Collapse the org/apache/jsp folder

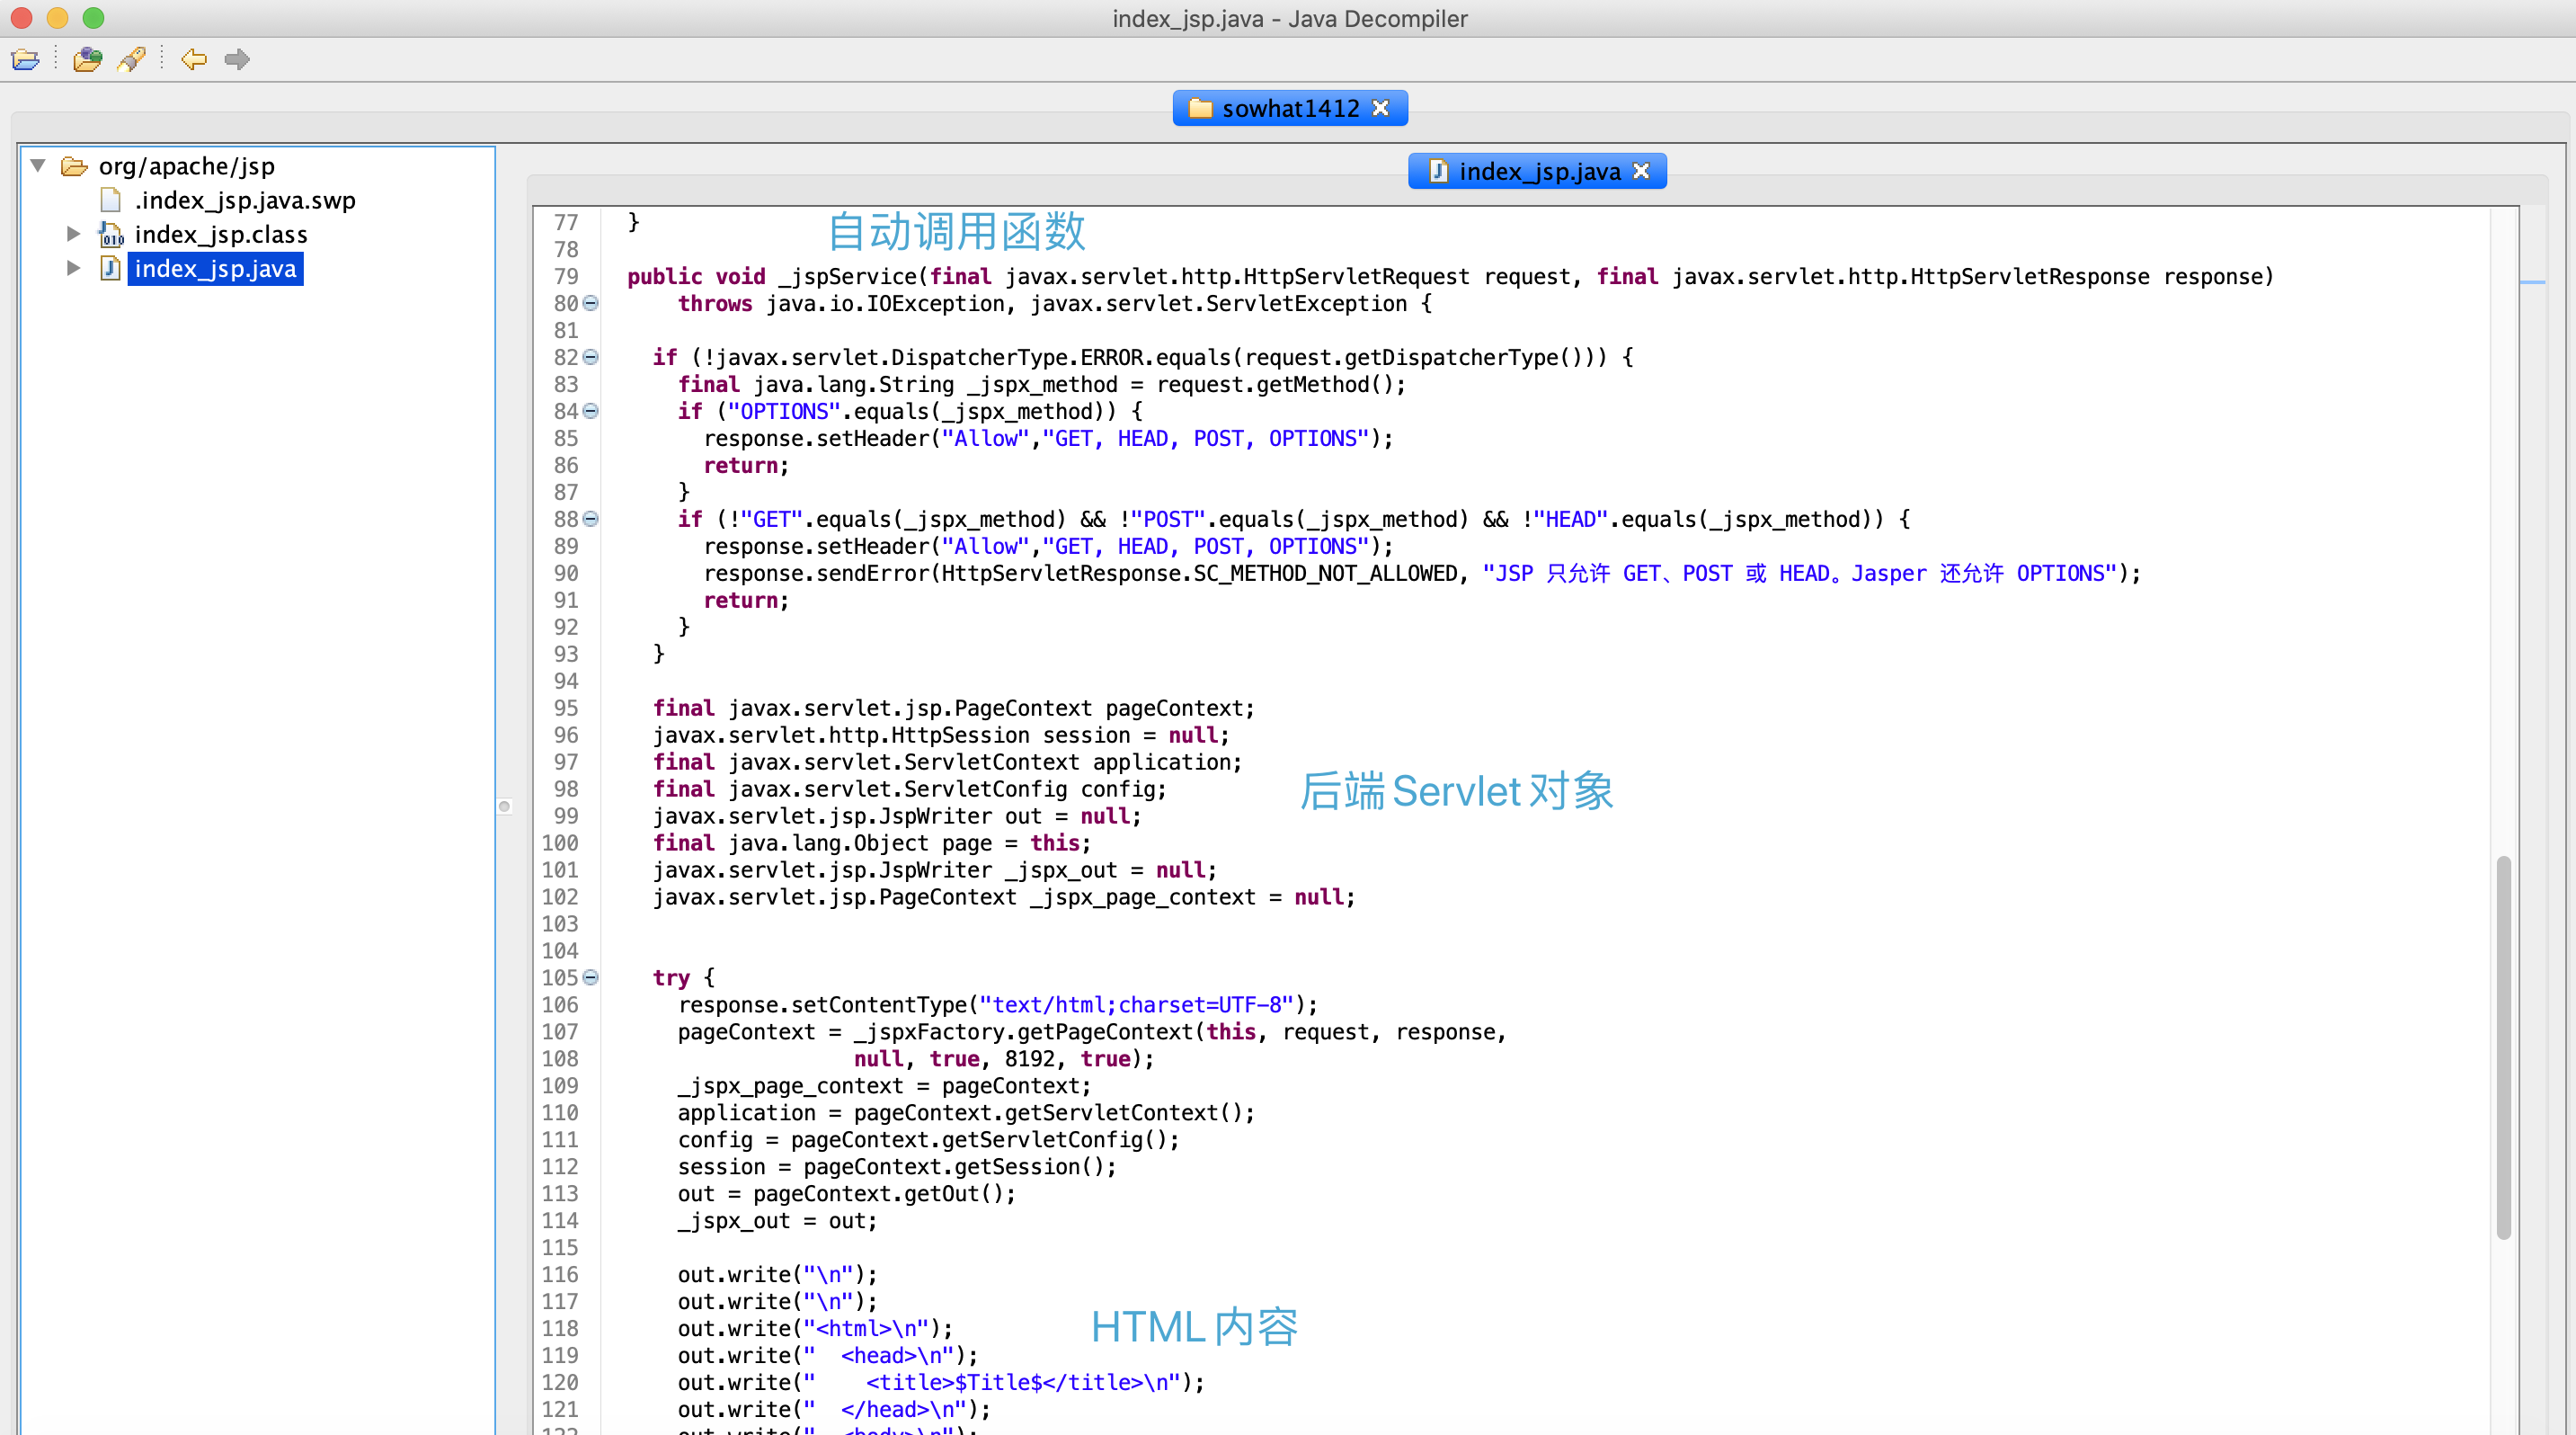(x=38, y=165)
